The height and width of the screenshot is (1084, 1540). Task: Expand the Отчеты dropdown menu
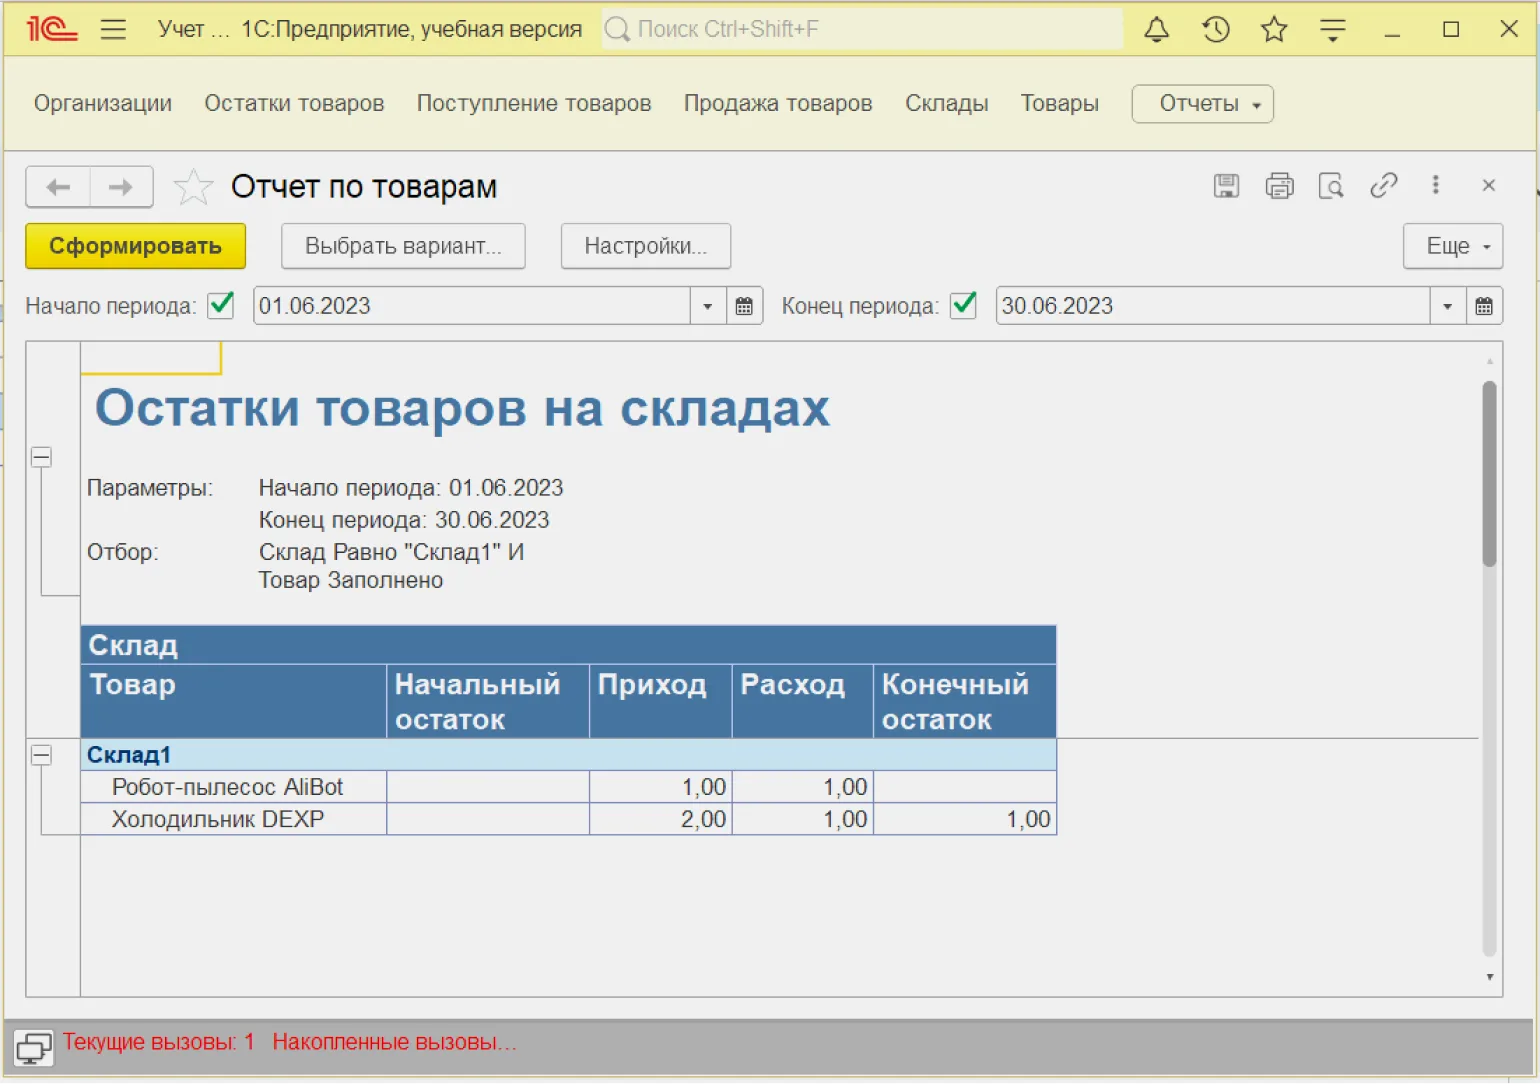coord(1202,104)
